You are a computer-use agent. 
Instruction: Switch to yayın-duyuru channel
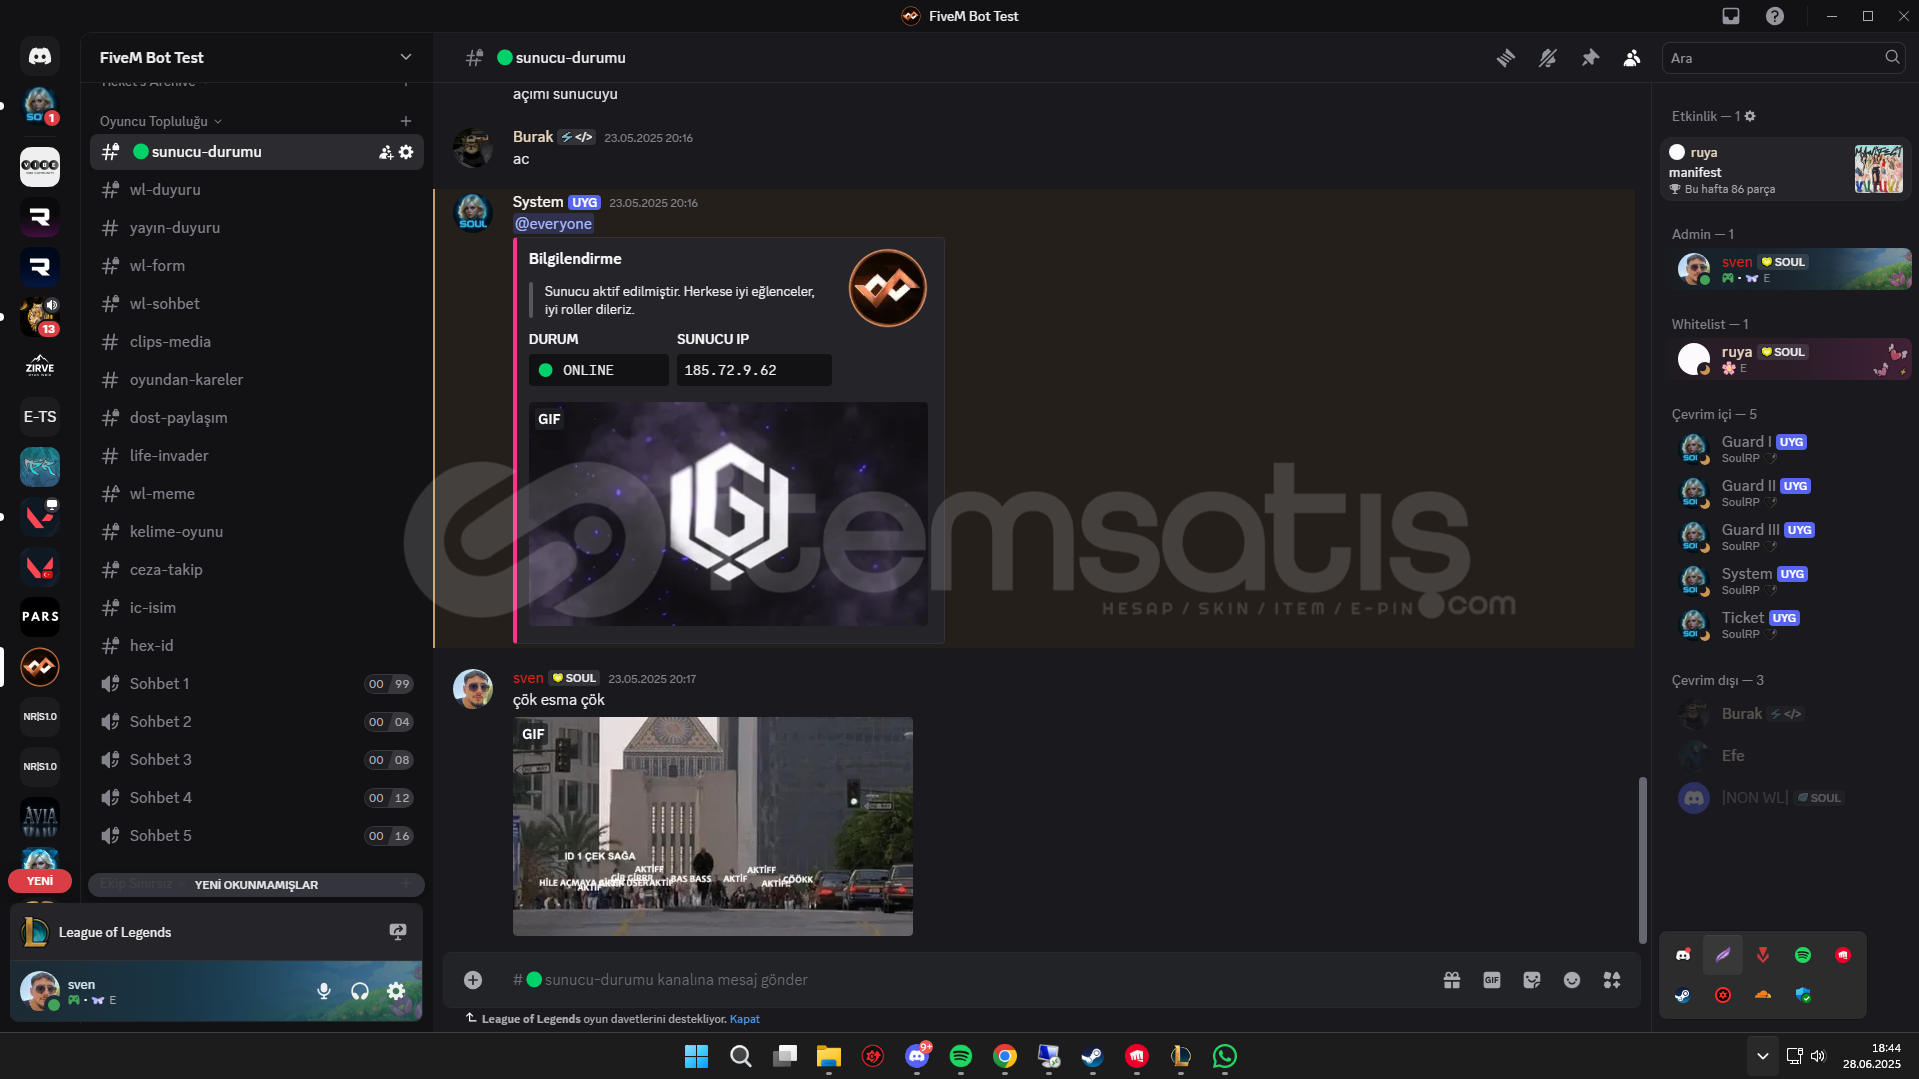coord(257,228)
